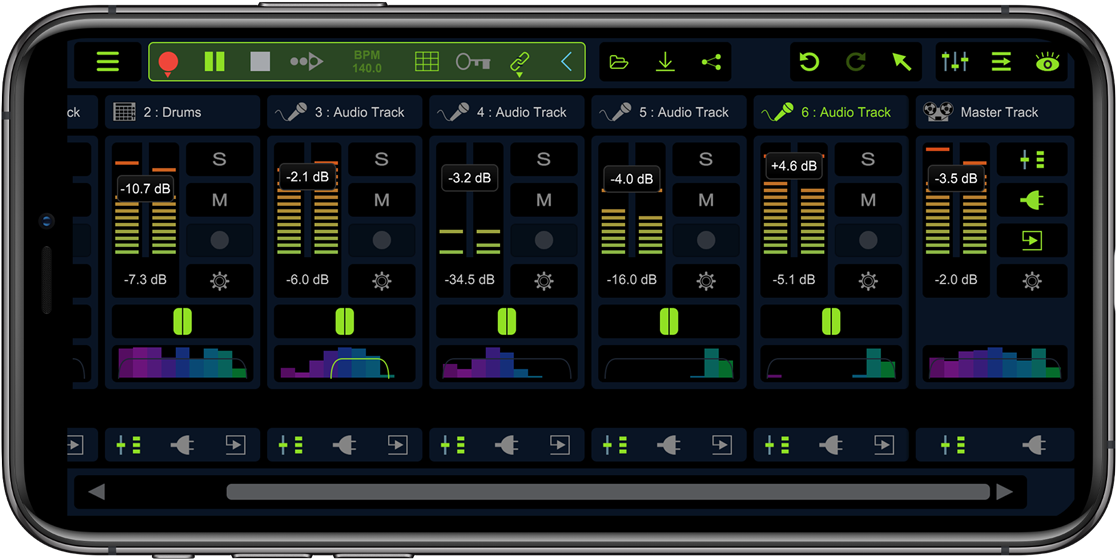Click the download/export arrow icon

coord(665,62)
